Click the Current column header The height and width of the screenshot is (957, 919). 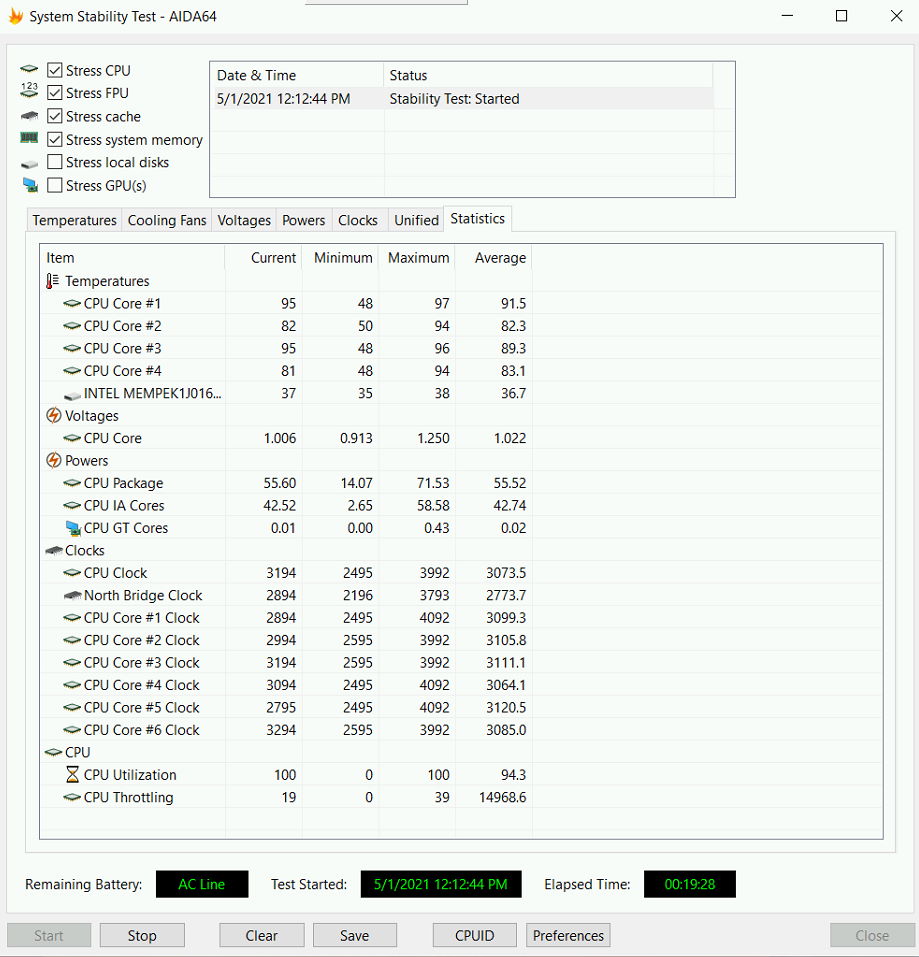[x=264, y=258]
